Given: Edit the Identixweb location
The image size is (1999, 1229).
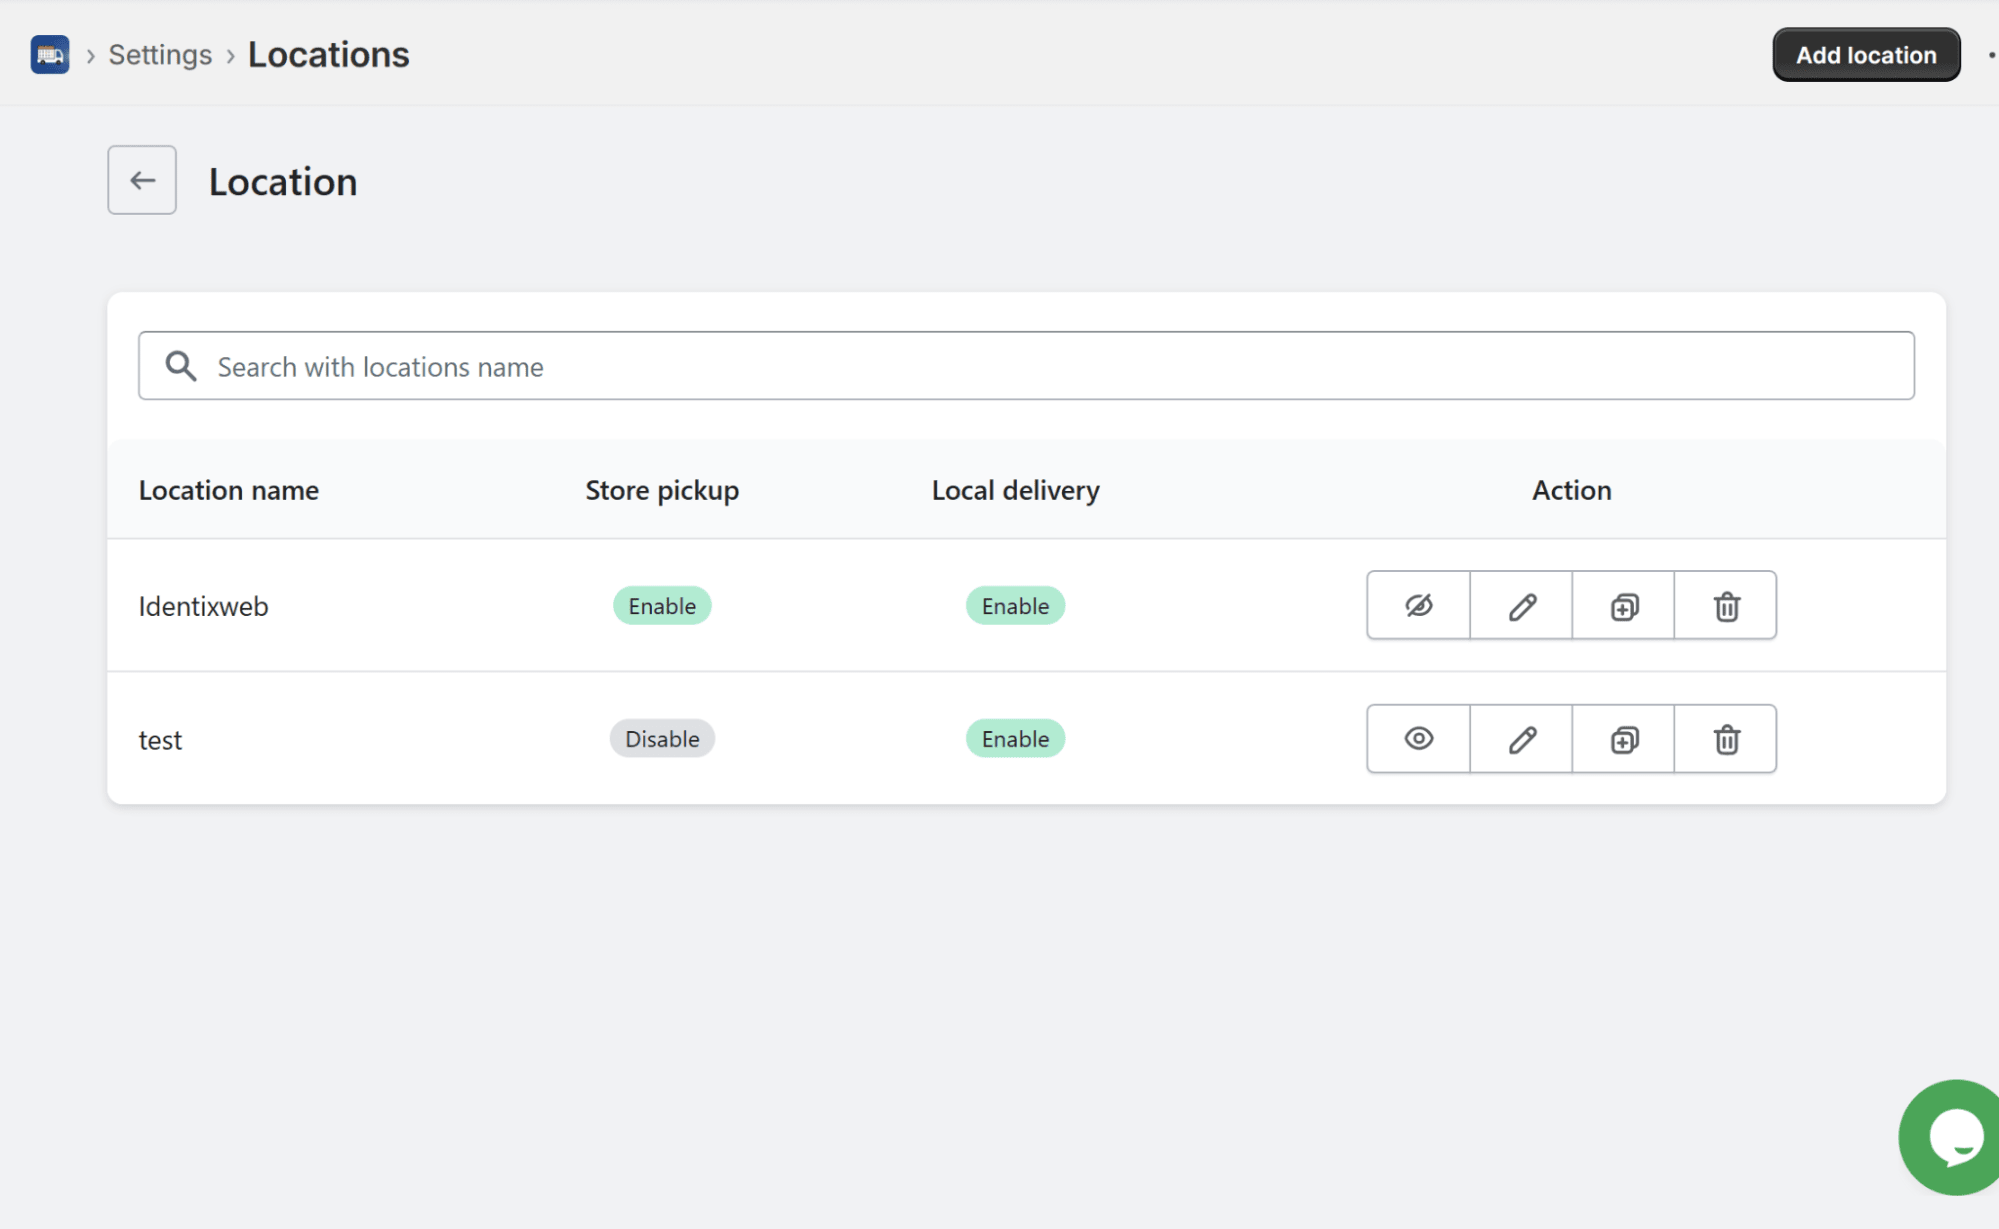Looking at the screenshot, I should pos(1521,606).
